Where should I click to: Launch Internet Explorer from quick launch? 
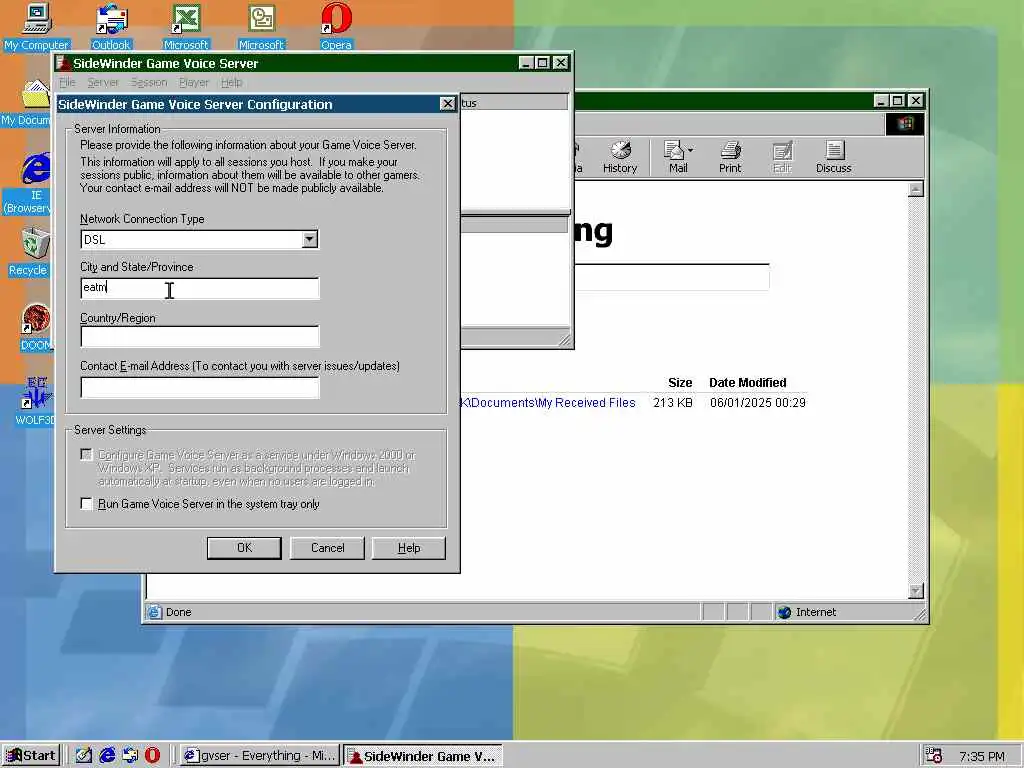coord(107,756)
